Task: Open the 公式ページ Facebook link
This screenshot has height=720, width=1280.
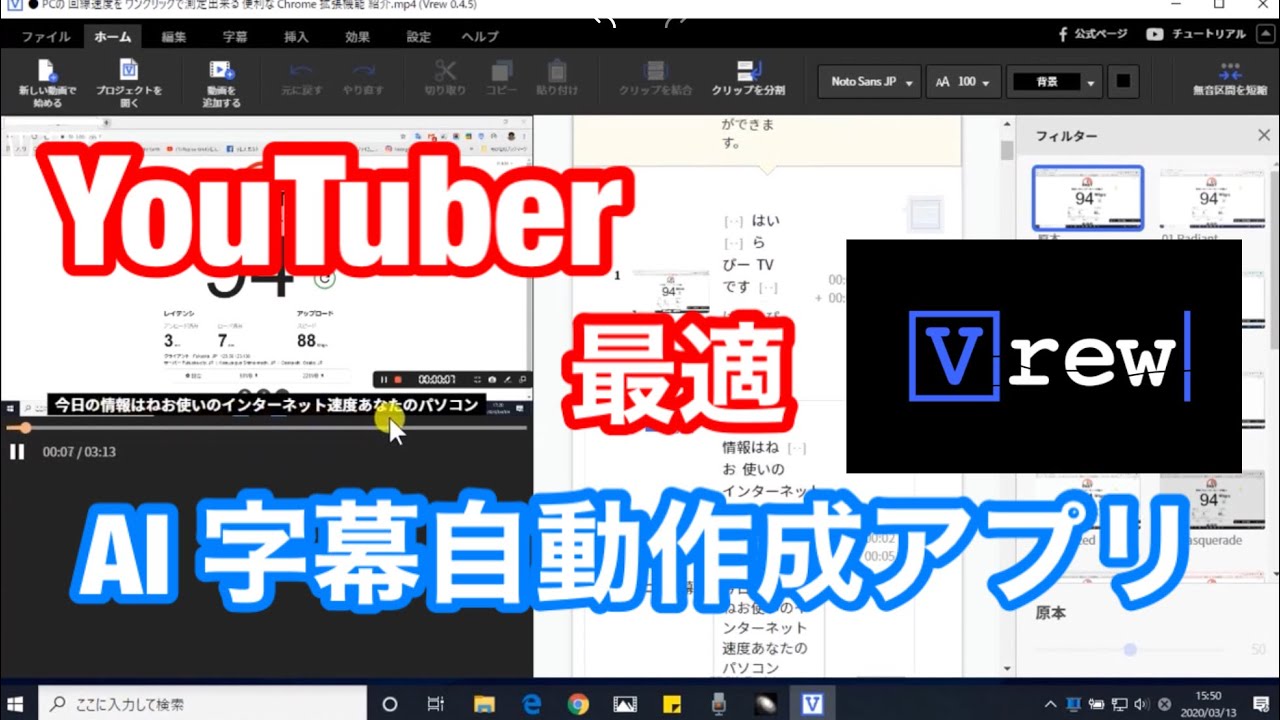Action: click(x=1093, y=34)
